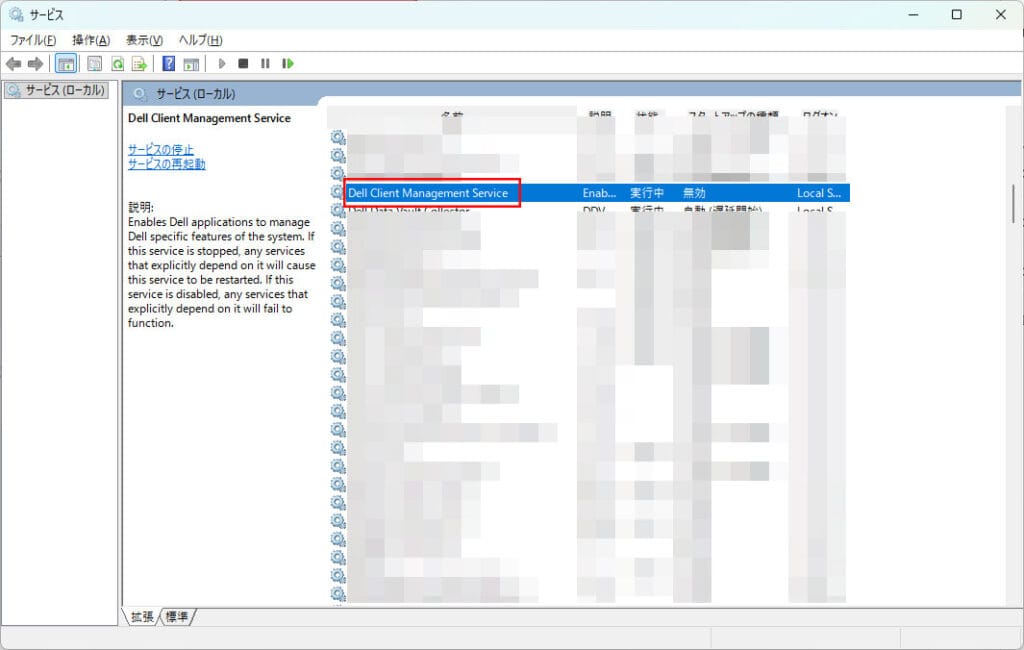Image resolution: width=1024 pixels, height=650 pixels.
Task: Toggle the action pane toolbar icon
Action: pyautogui.click(x=191, y=64)
